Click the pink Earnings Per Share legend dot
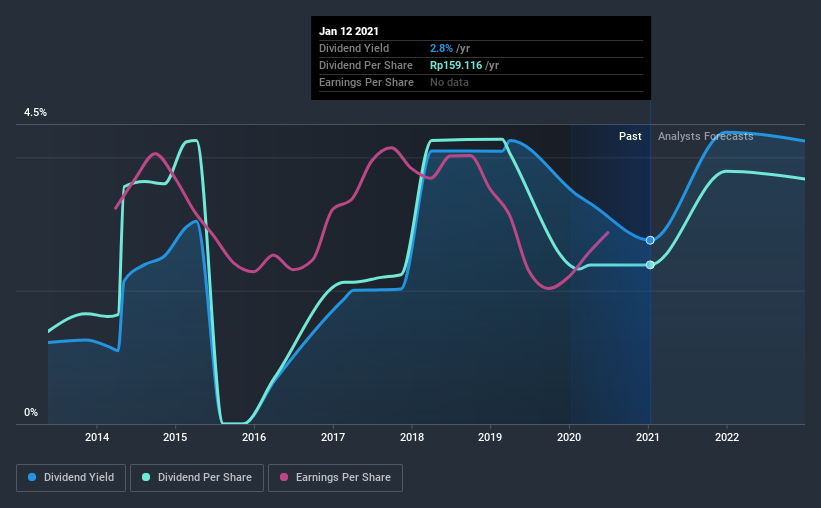The width and height of the screenshot is (821, 508). coord(284,477)
